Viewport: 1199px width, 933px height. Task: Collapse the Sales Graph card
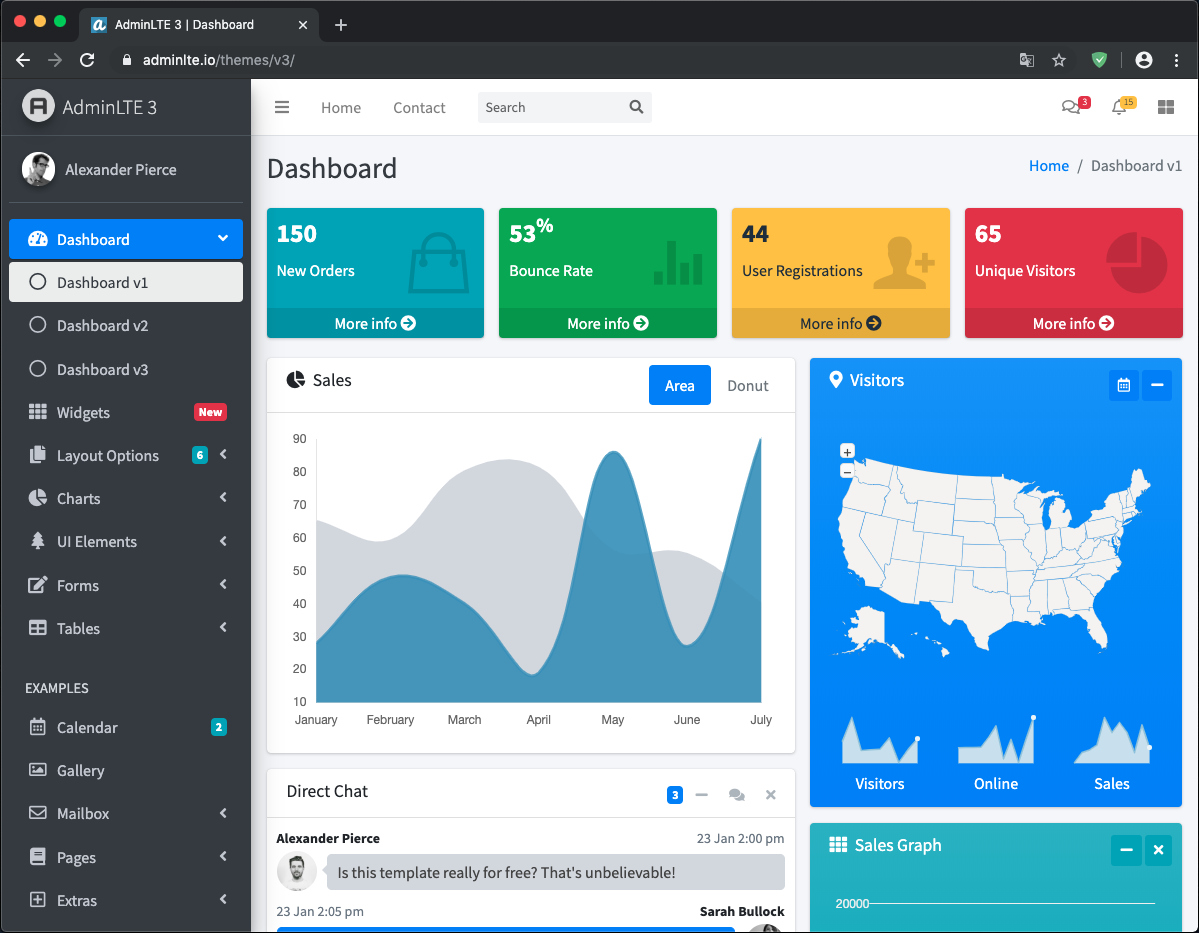tap(1126, 850)
